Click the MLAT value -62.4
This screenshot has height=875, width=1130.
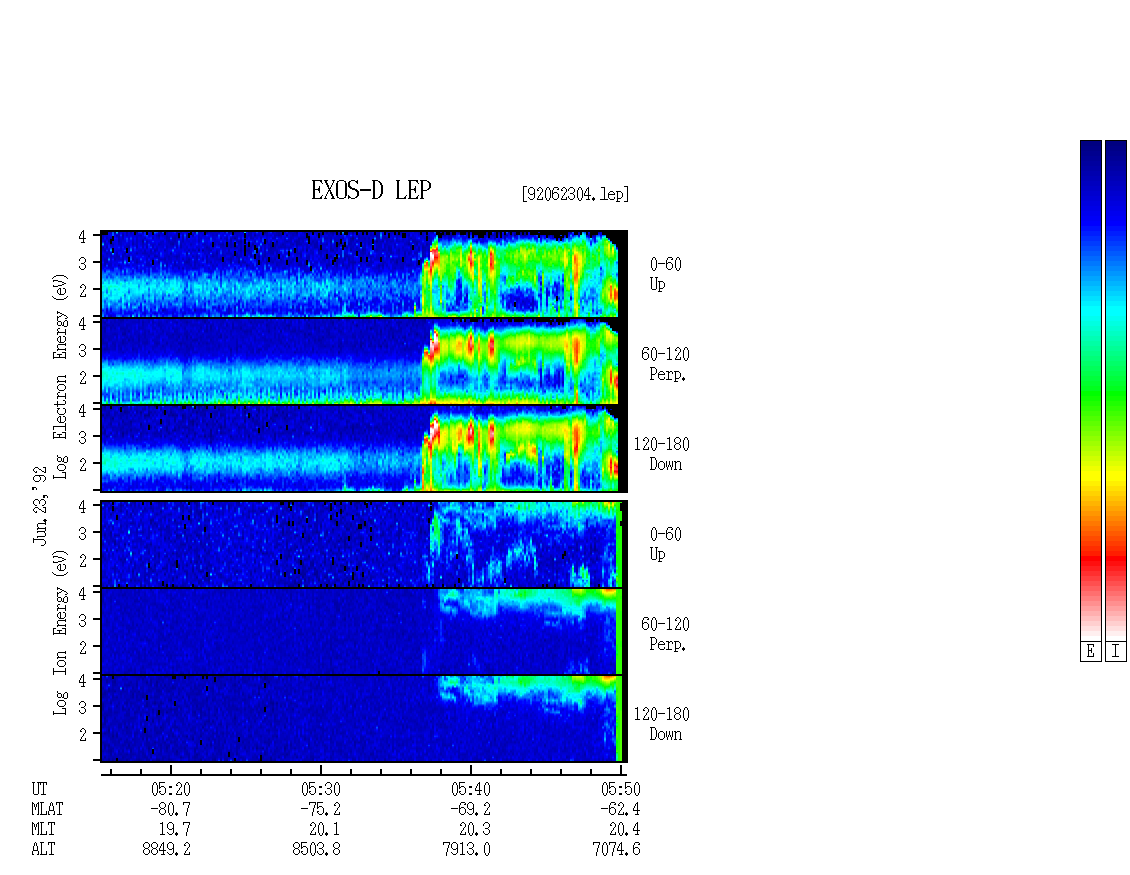(x=620, y=809)
